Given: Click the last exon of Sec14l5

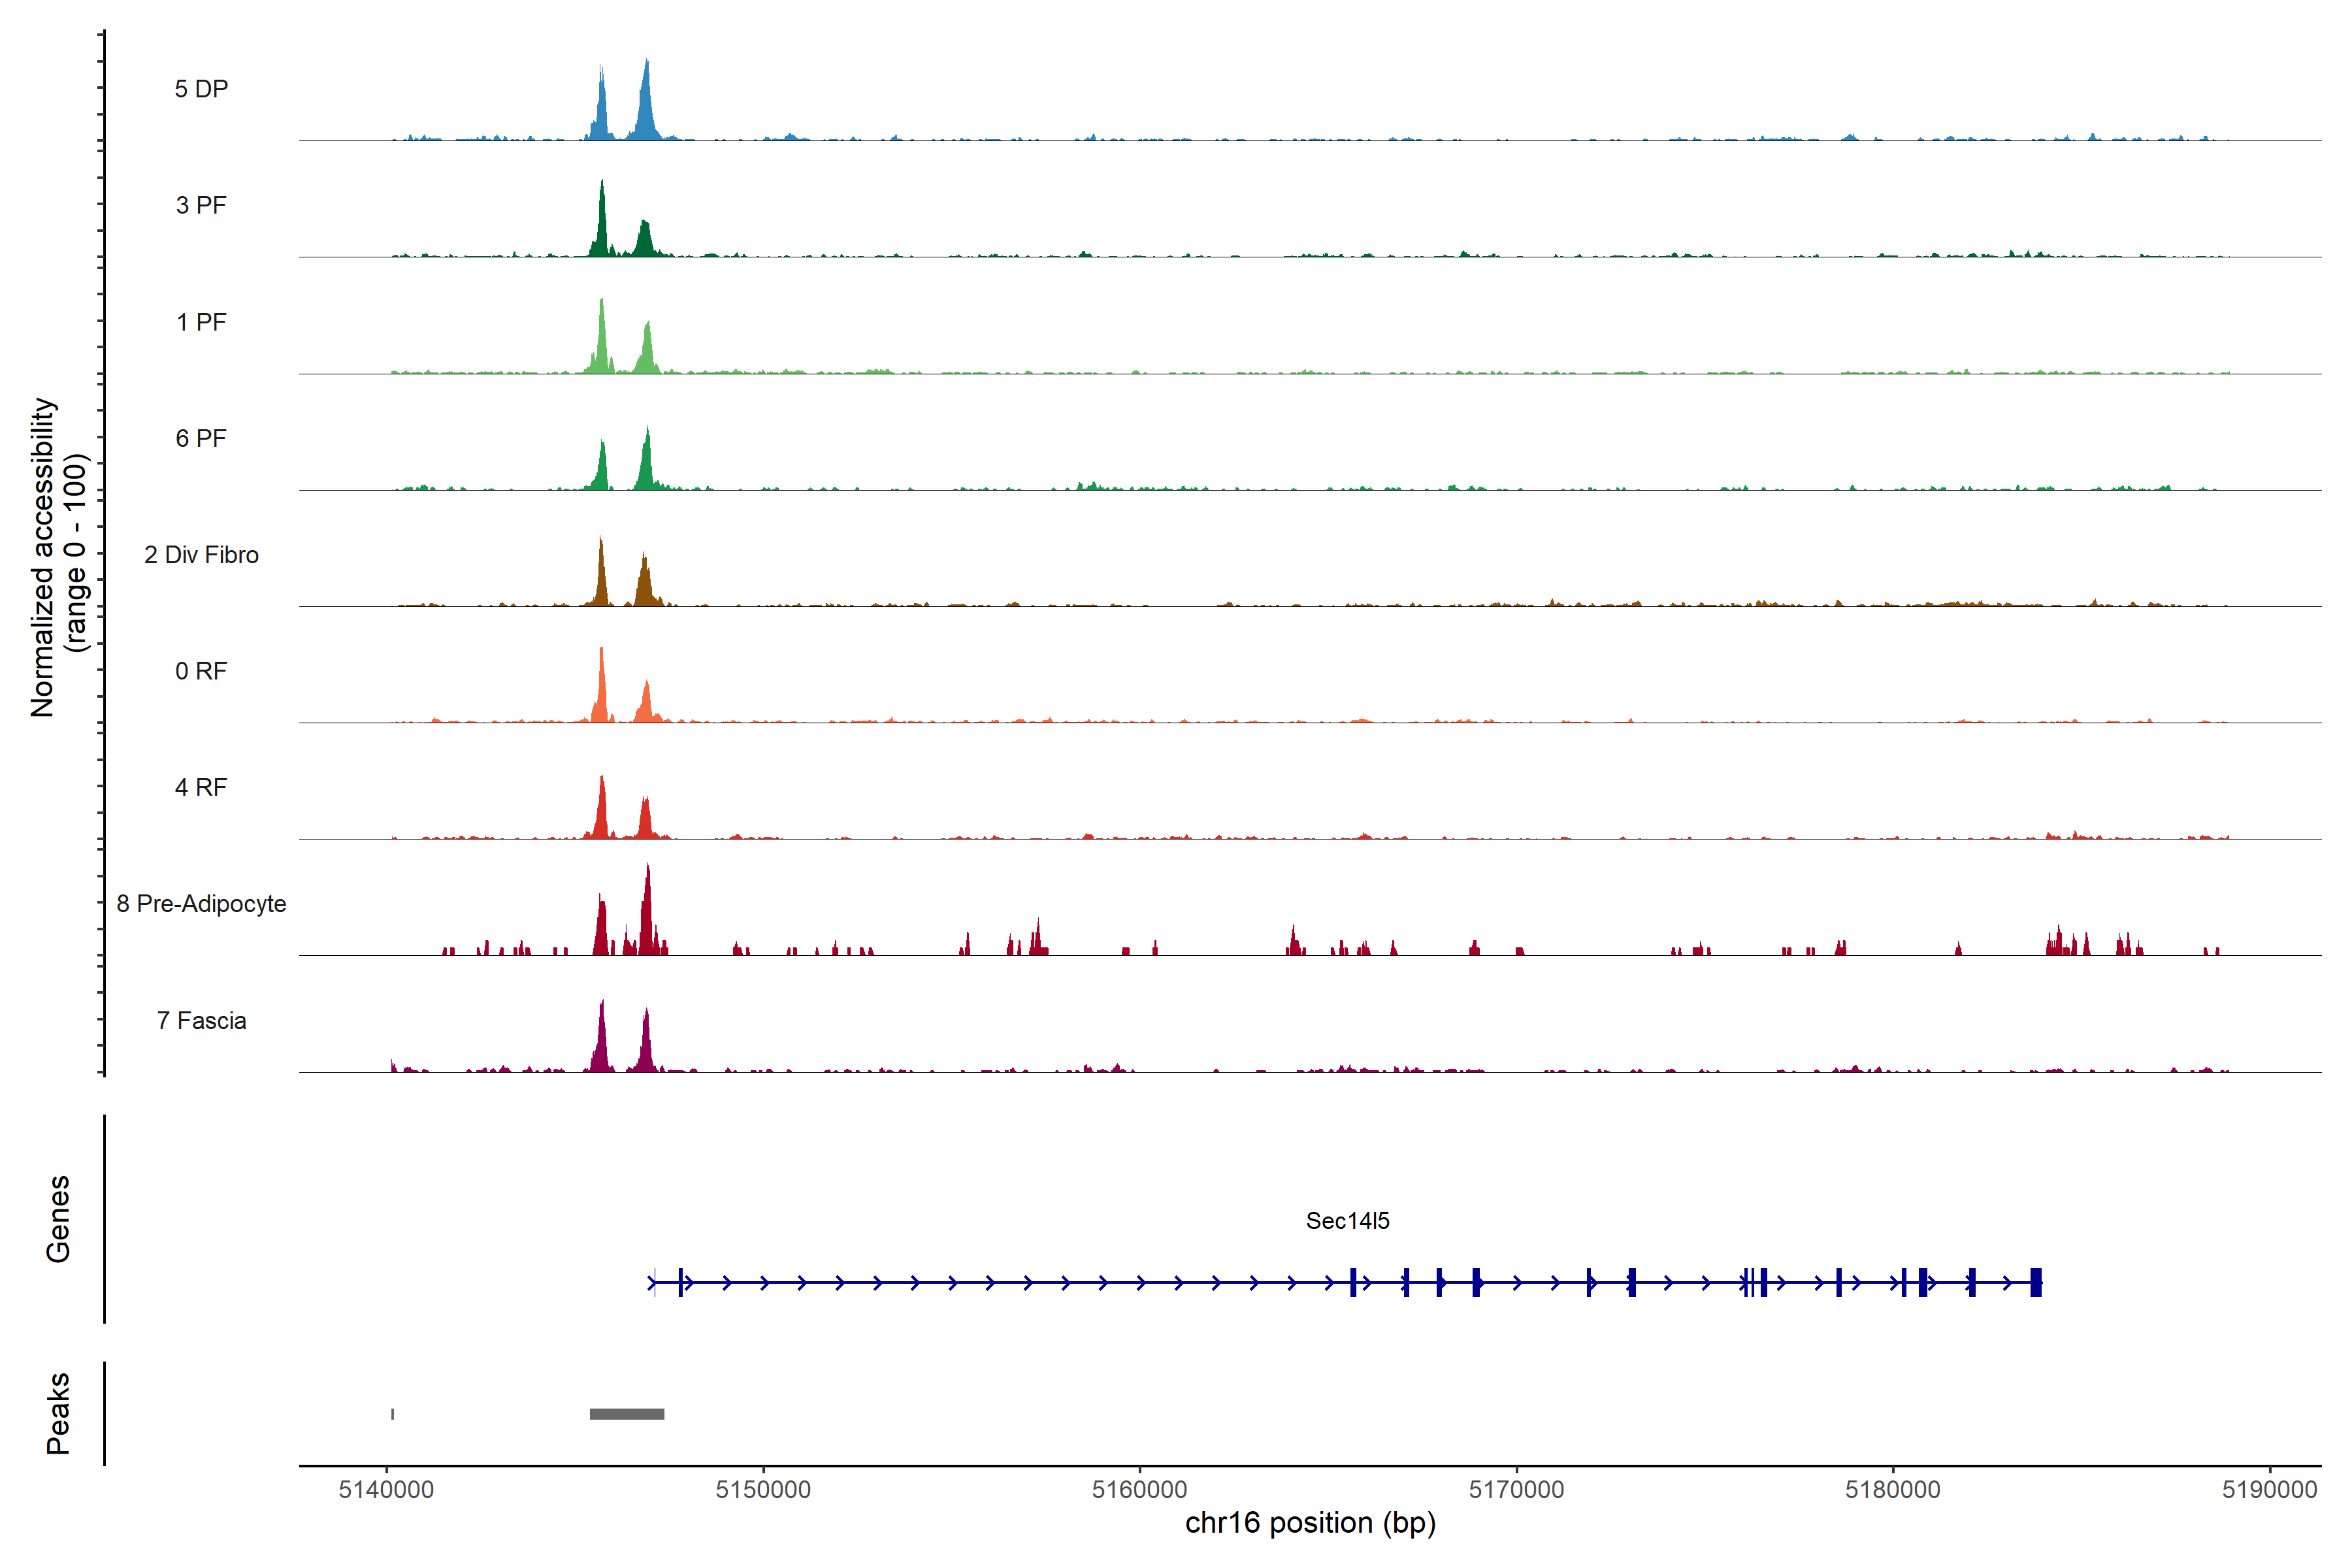Looking at the screenshot, I should pos(2035,1282).
